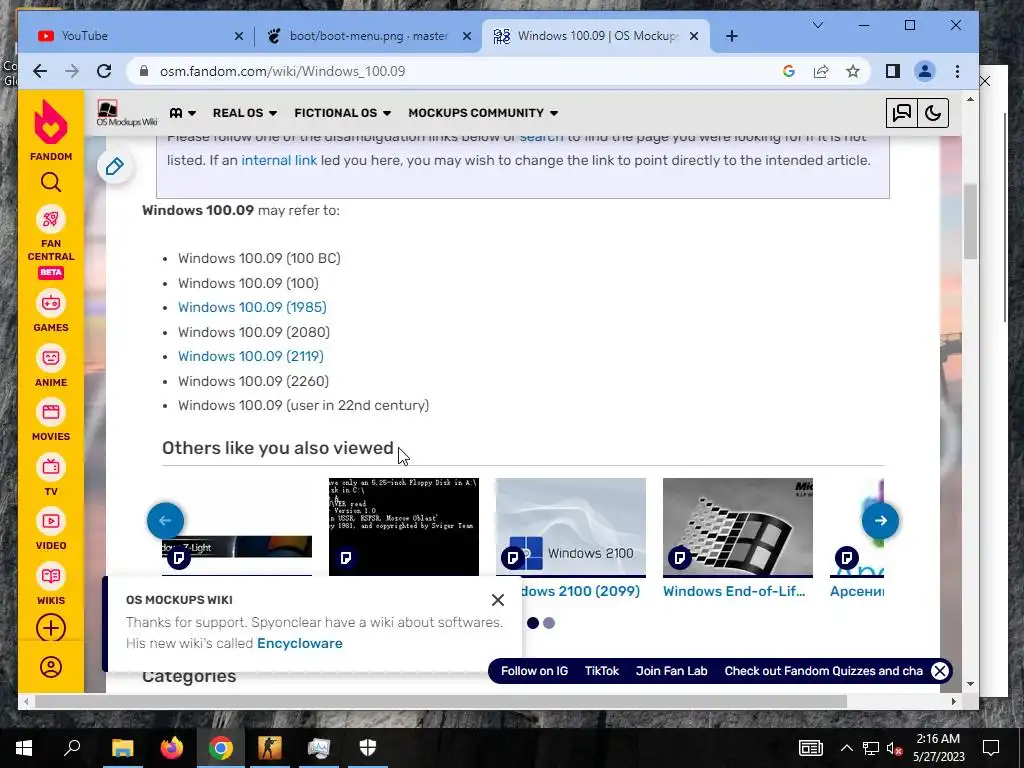The width and height of the screenshot is (1024, 768).
Task: Open the Video sidebar icon
Action: [x=51, y=521]
